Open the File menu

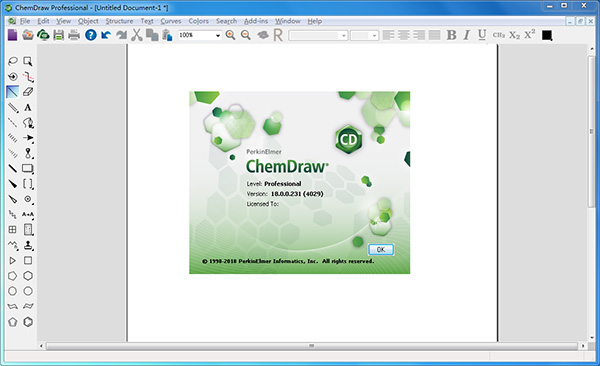coord(25,21)
